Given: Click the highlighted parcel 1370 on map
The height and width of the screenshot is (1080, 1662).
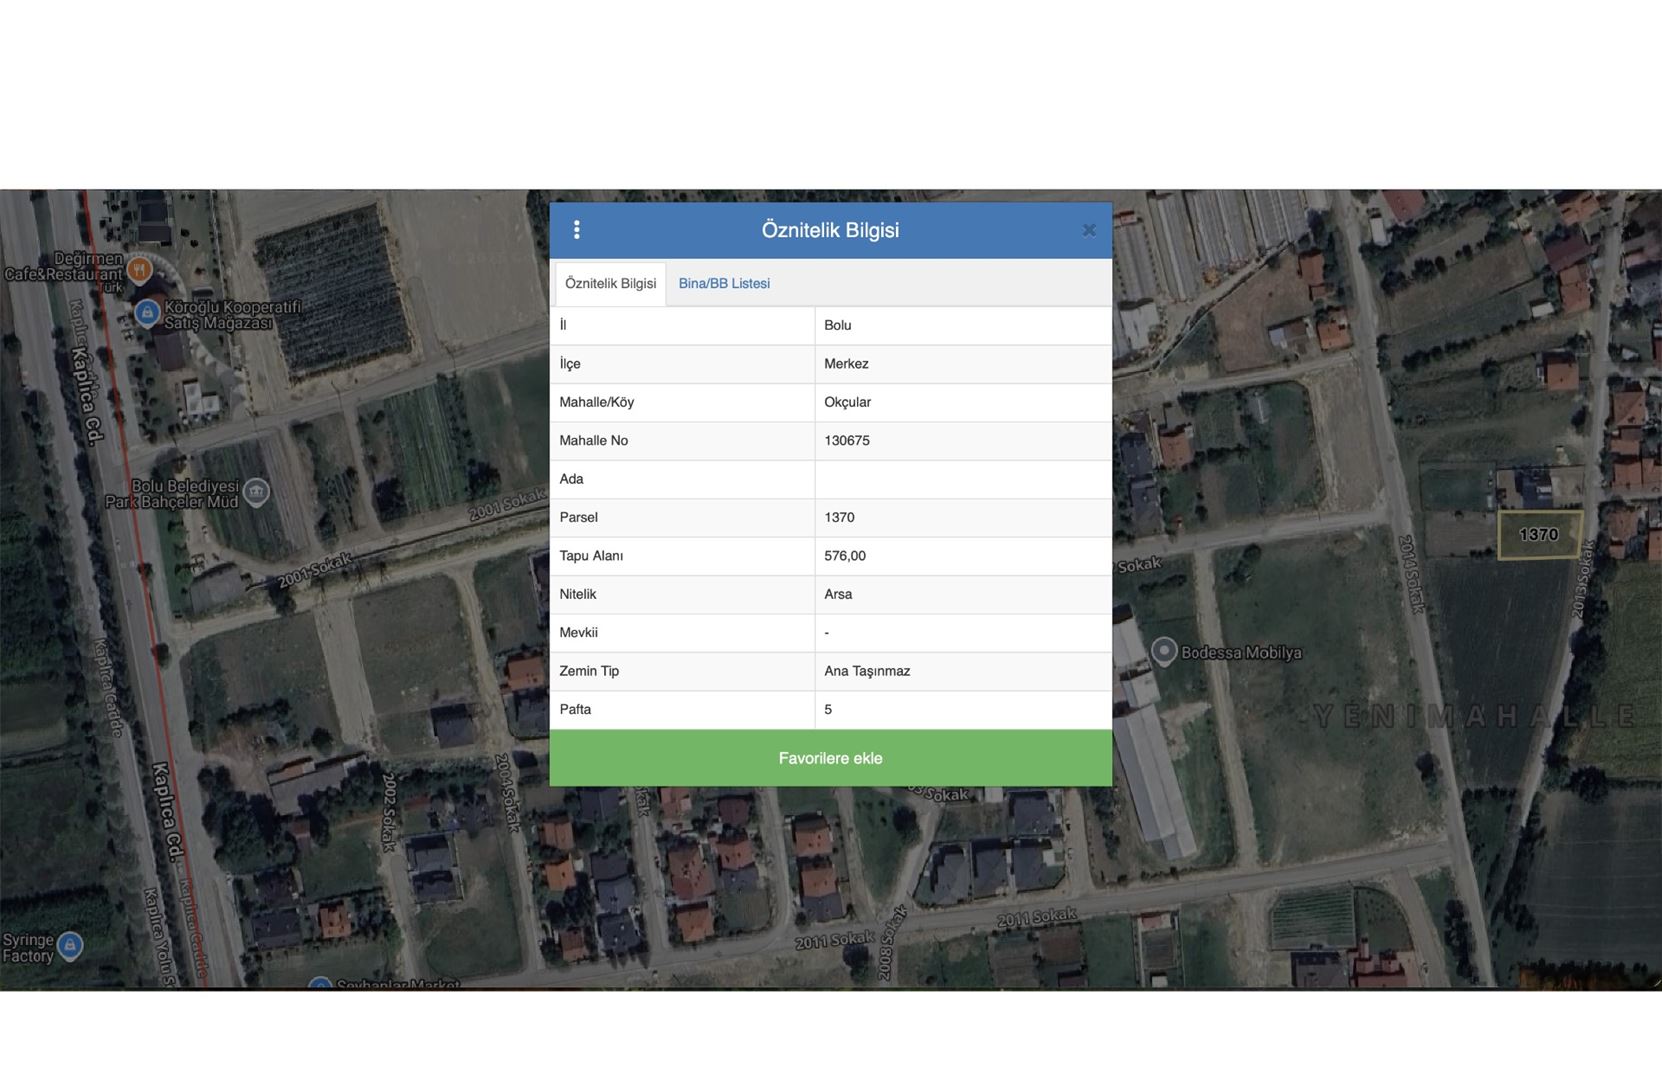Looking at the screenshot, I should (1539, 535).
